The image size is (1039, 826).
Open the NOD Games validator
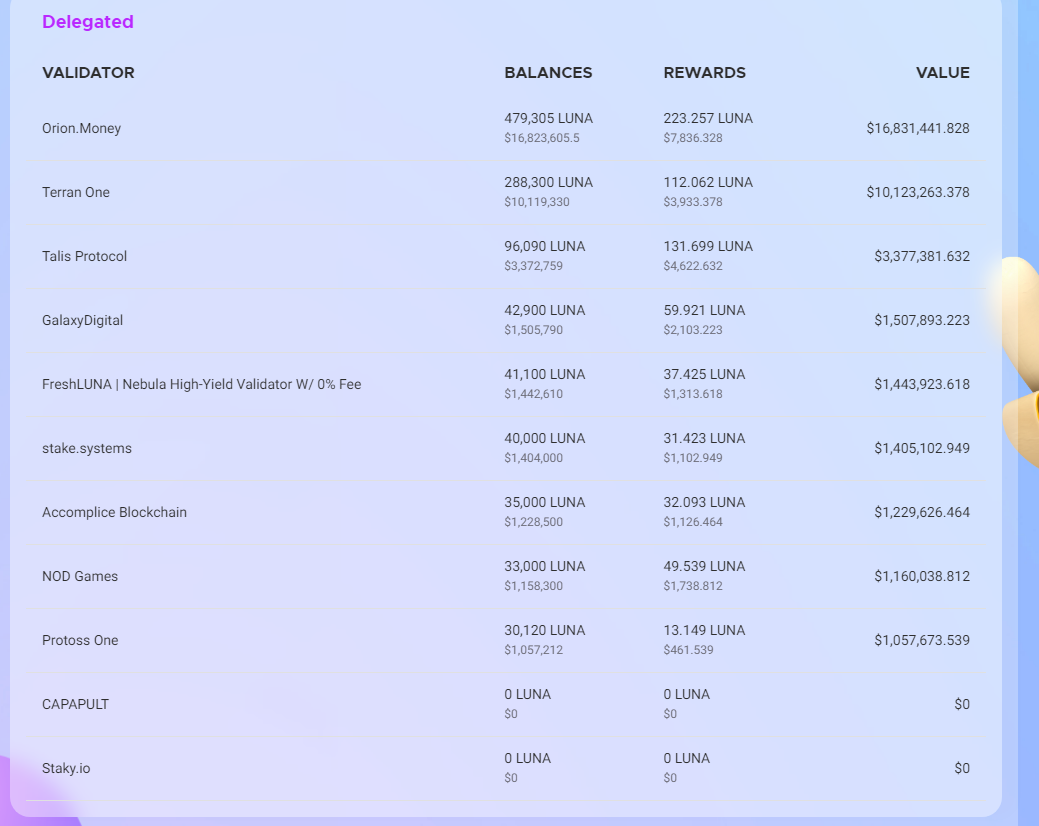point(80,576)
